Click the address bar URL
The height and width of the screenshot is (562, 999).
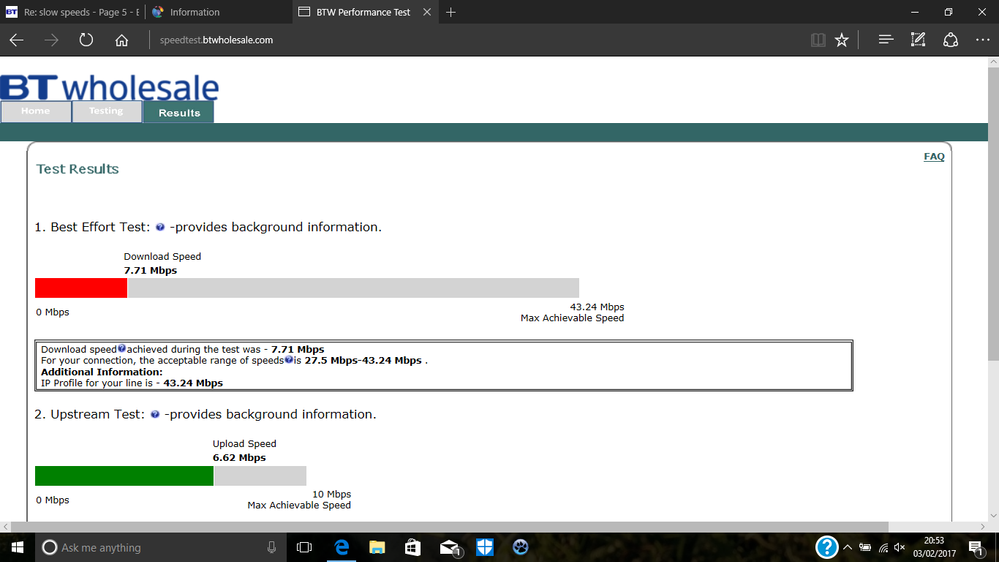pyautogui.click(x=217, y=40)
